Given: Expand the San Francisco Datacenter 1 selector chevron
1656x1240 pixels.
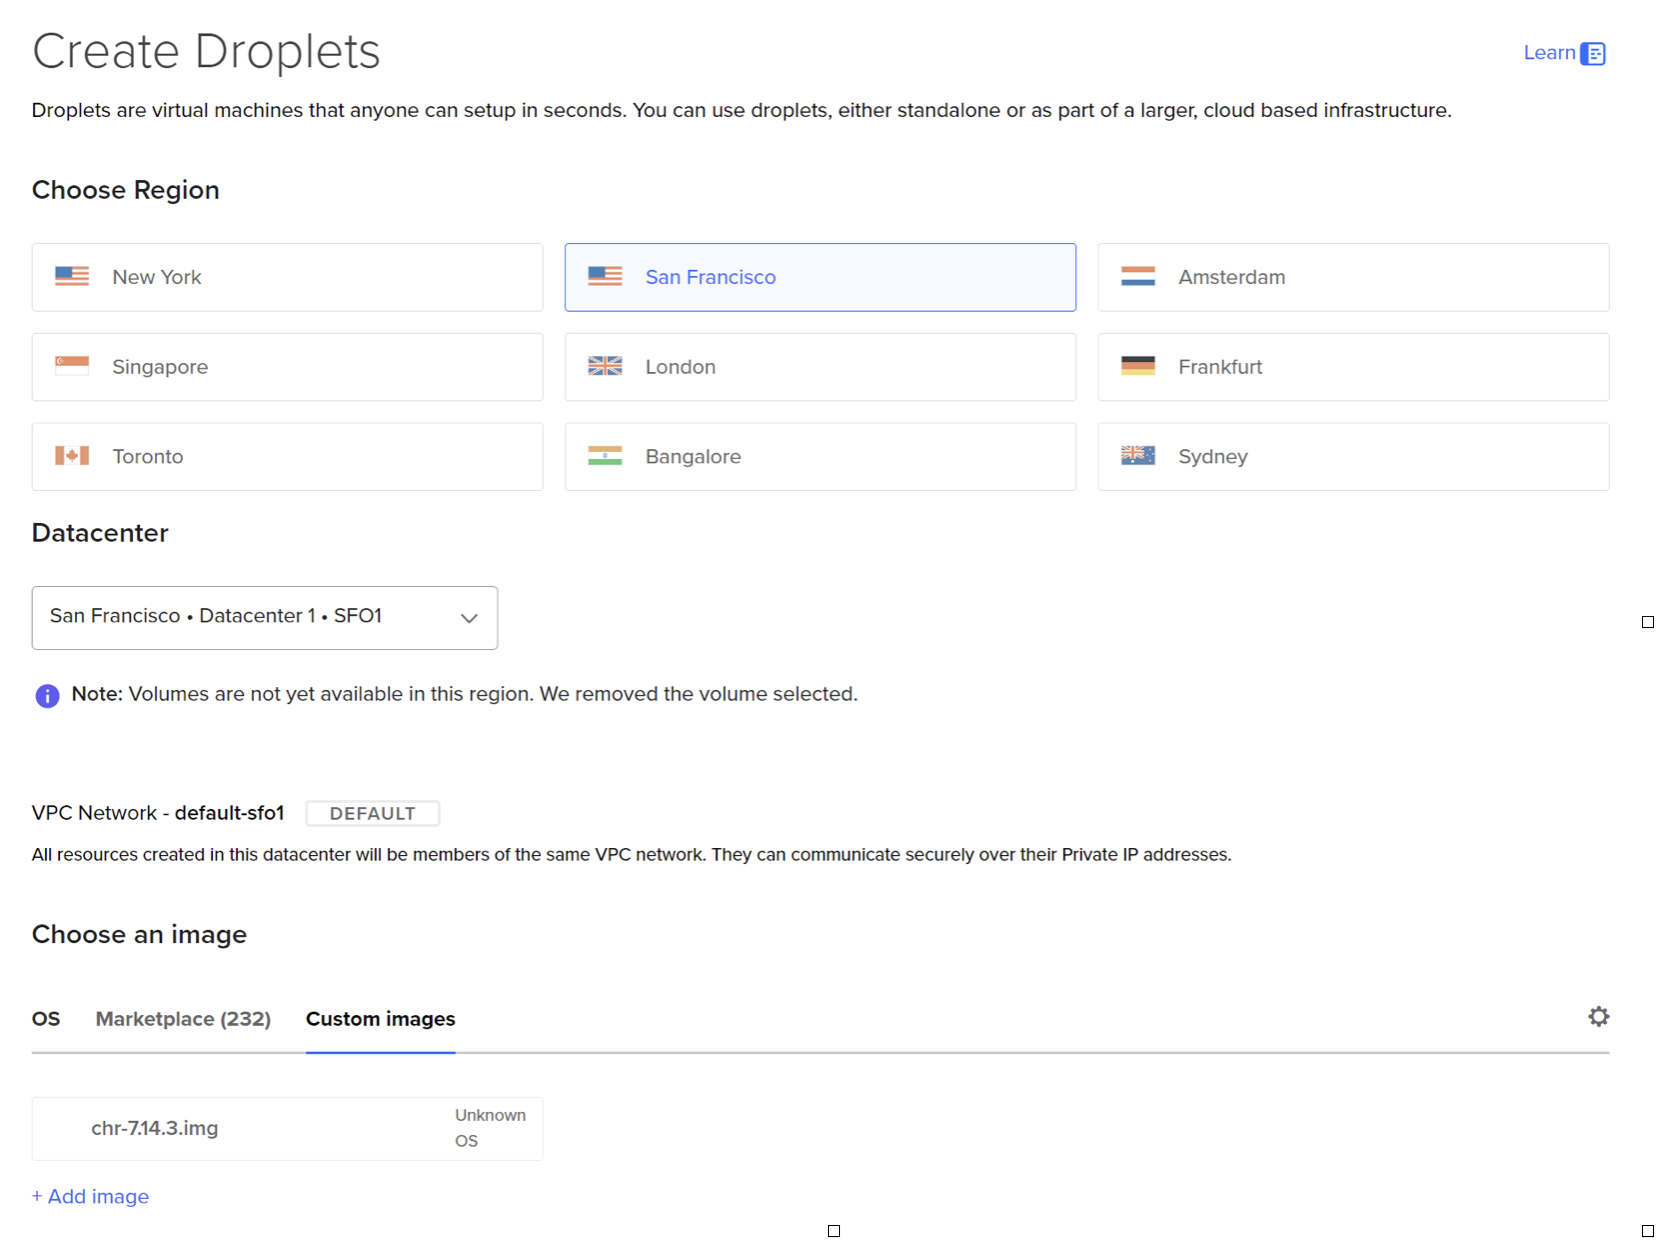Looking at the screenshot, I should coord(469,618).
